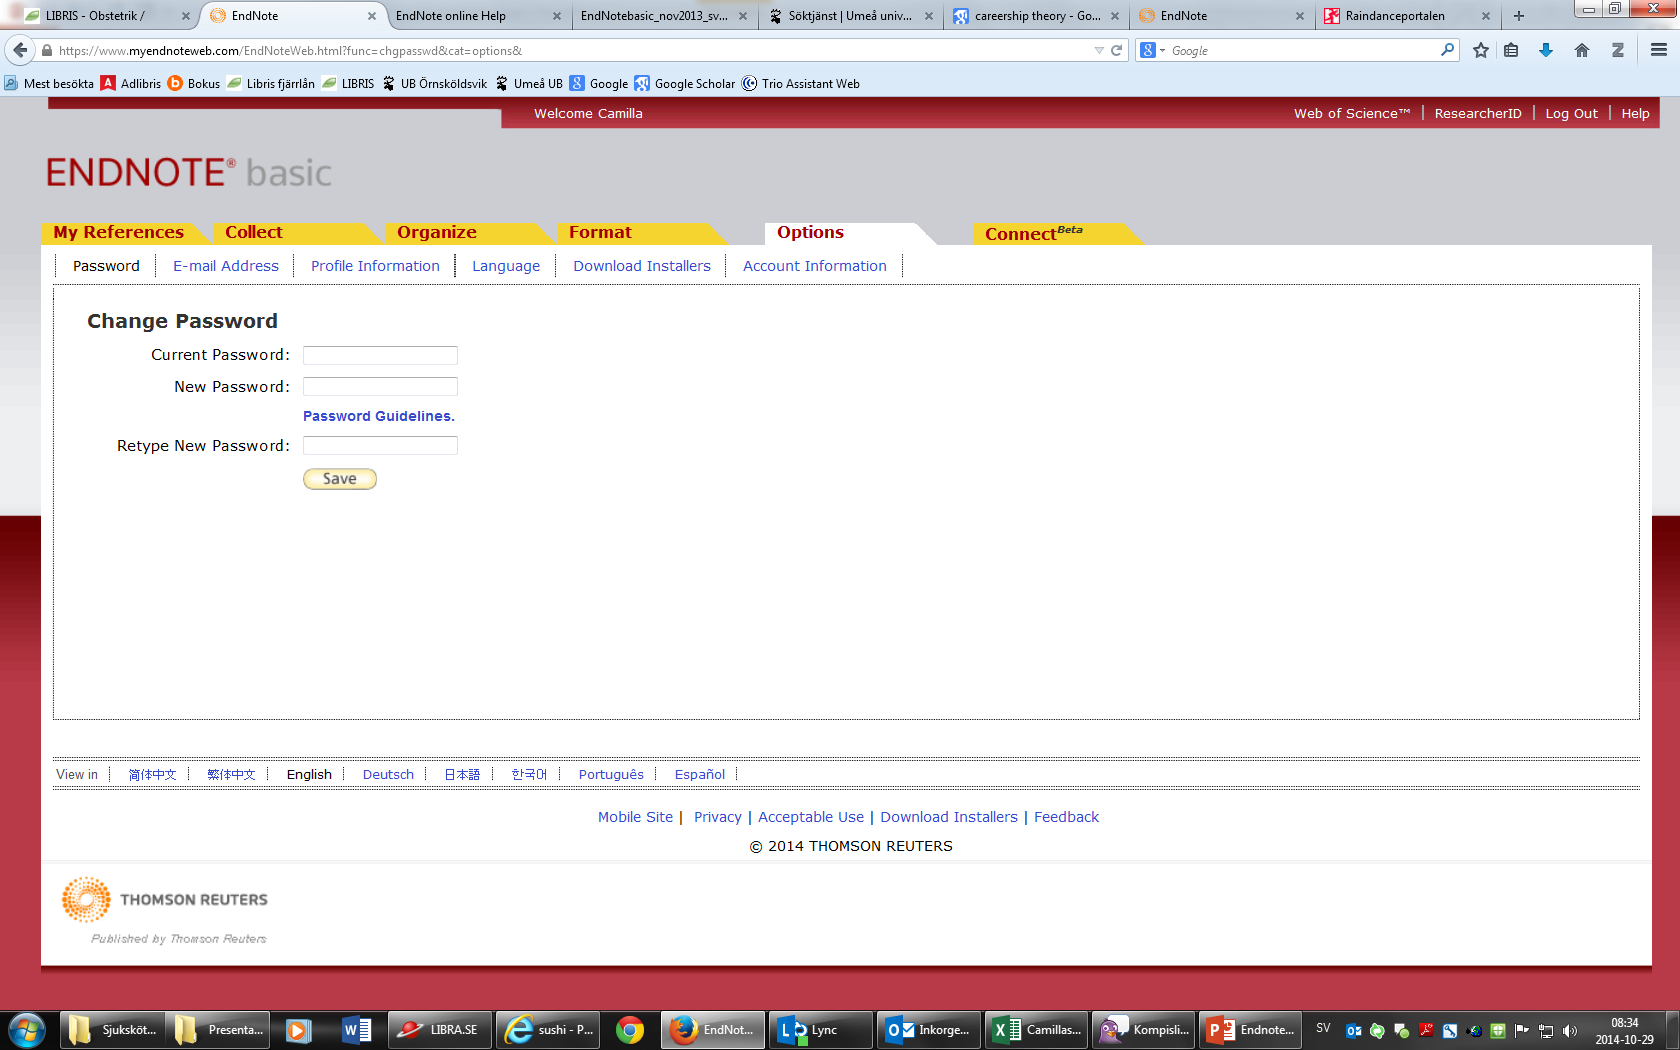Open the Windows Start button
Image resolution: width=1680 pixels, height=1050 pixels.
click(x=27, y=1030)
